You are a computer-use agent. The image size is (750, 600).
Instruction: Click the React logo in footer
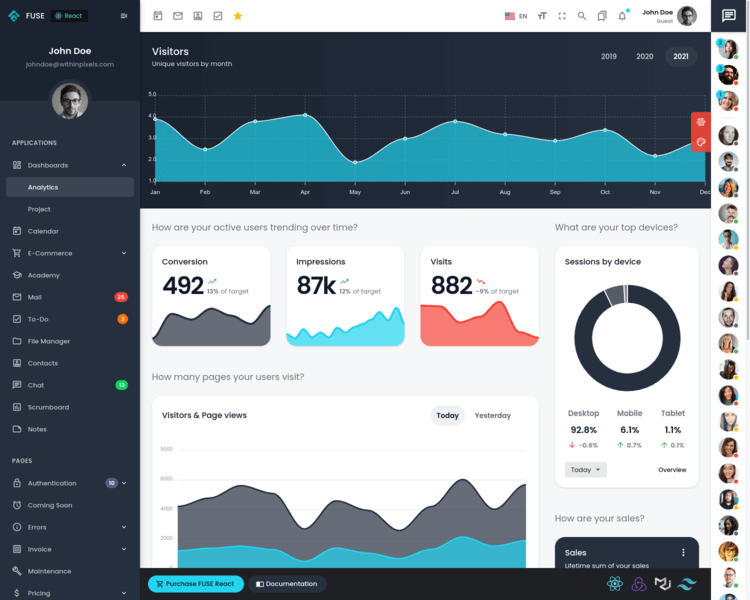coord(615,584)
